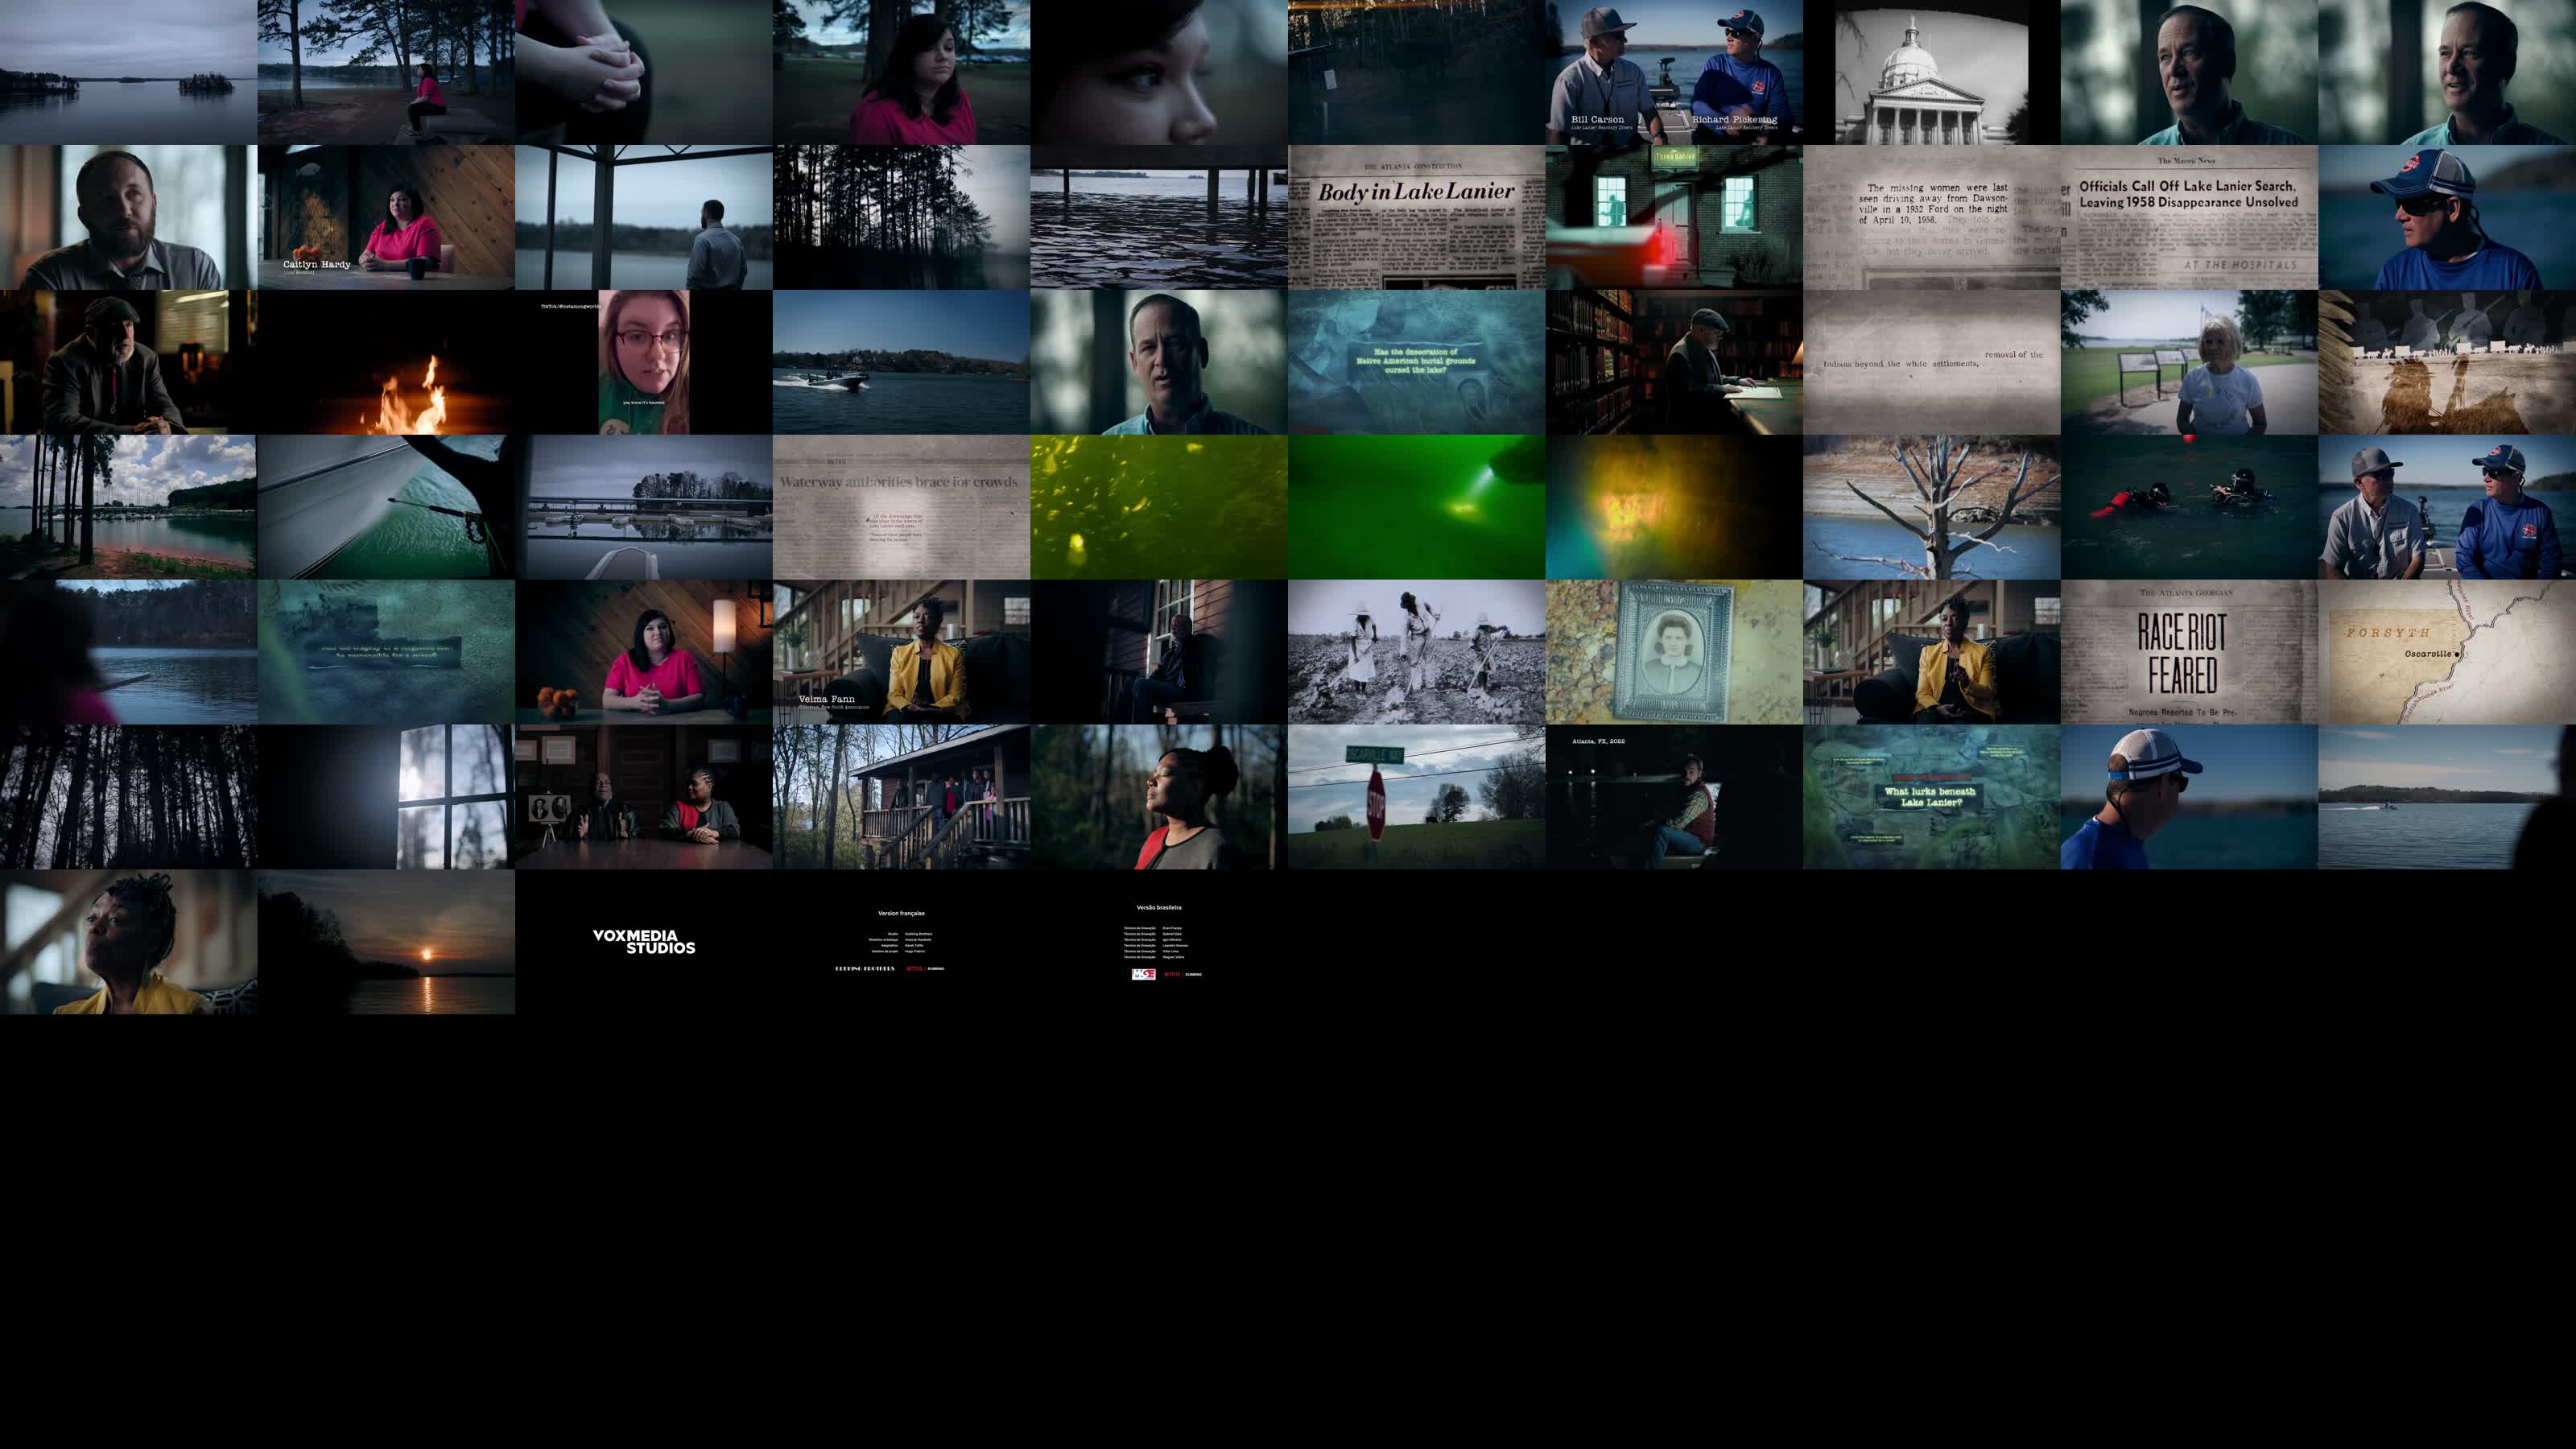Click the capitol dome black-and-white frame

(x=1931, y=72)
